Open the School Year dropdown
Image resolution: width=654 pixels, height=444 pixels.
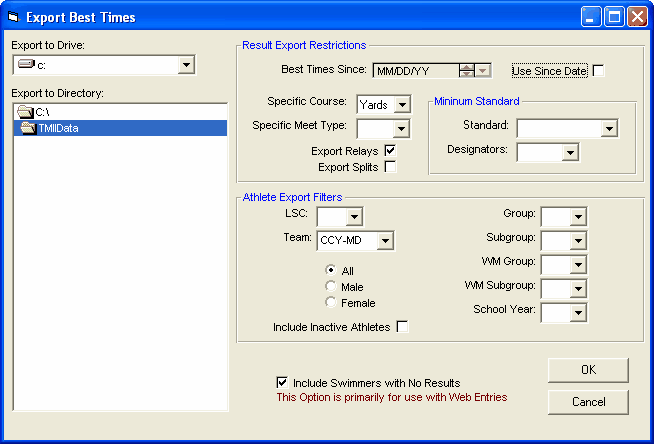(x=577, y=313)
